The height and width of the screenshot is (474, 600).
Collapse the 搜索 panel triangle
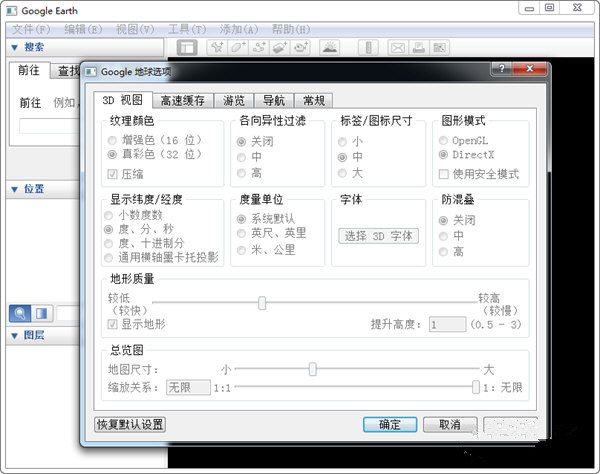pyautogui.click(x=15, y=48)
